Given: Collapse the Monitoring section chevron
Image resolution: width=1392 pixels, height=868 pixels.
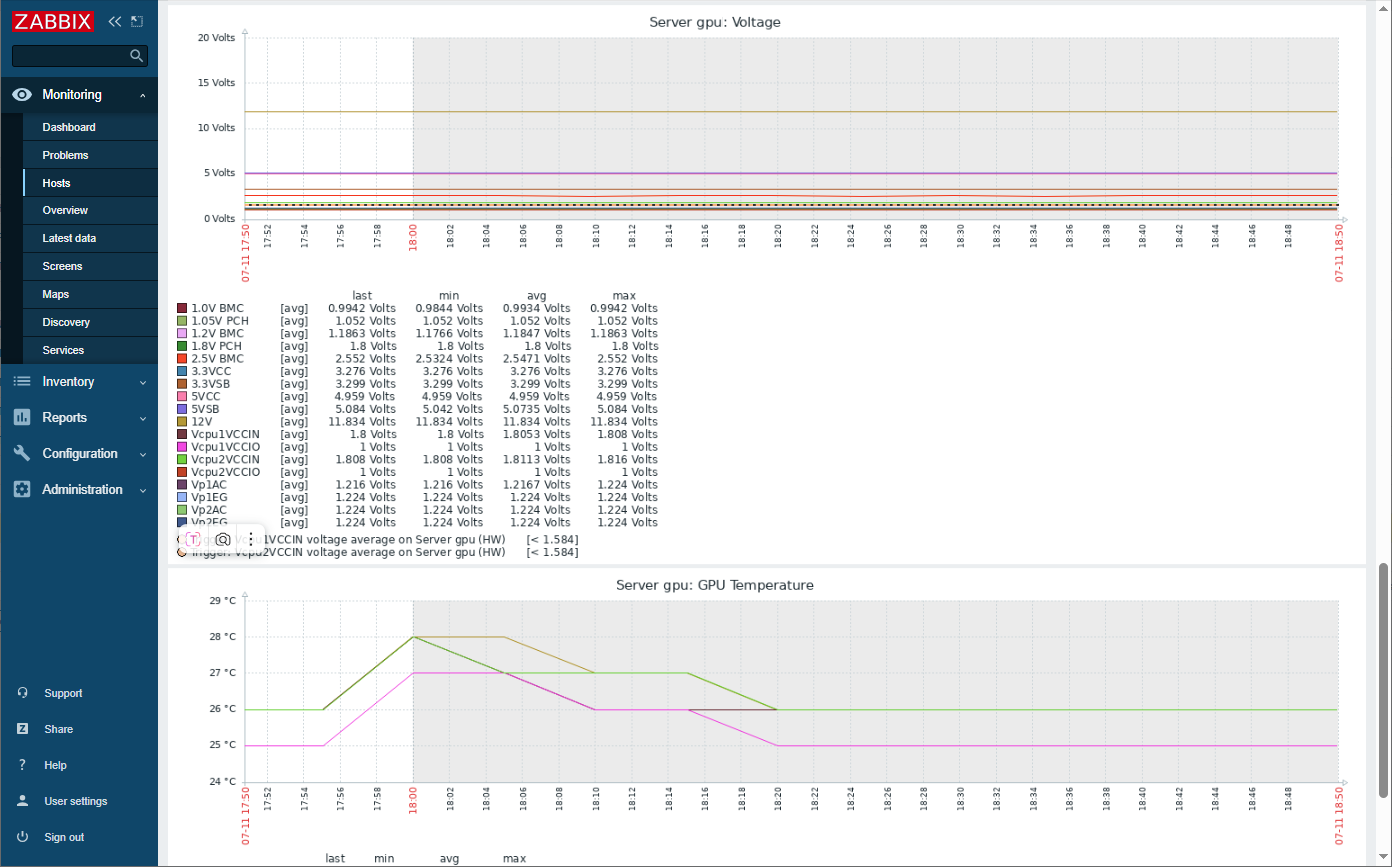Looking at the screenshot, I should (x=143, y=95).
